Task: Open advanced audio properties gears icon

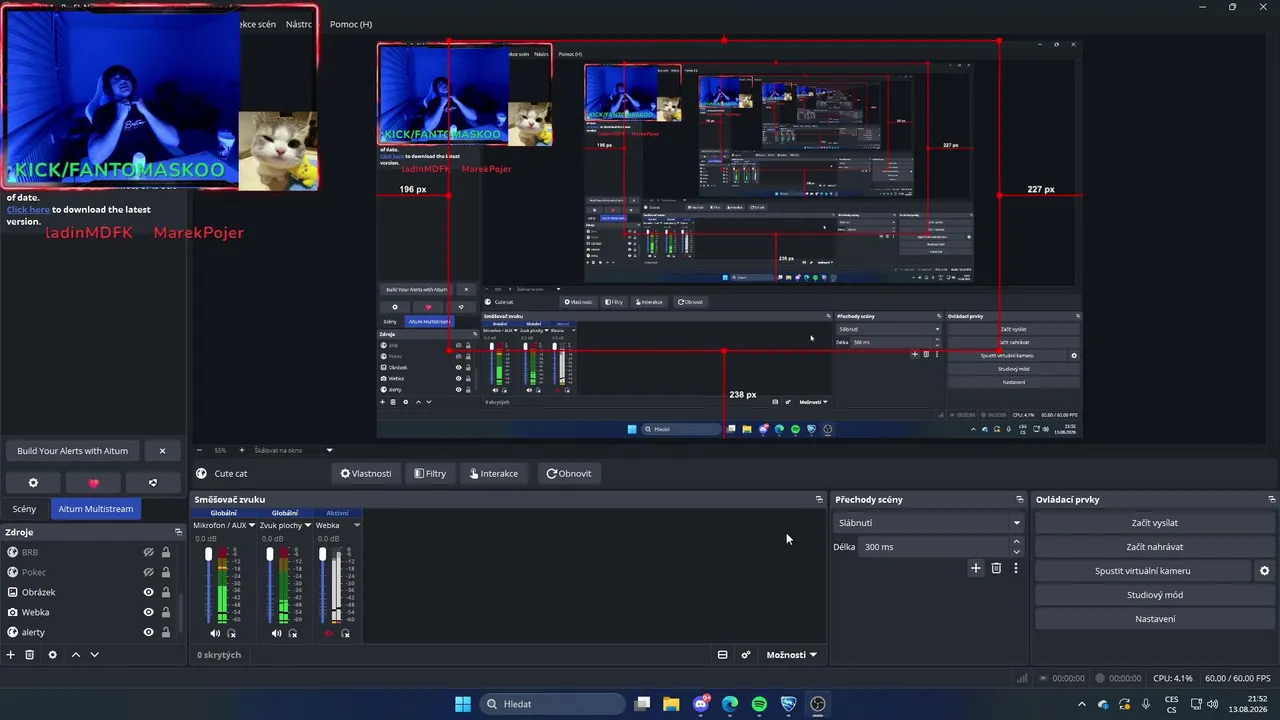Action: [746, 655]
